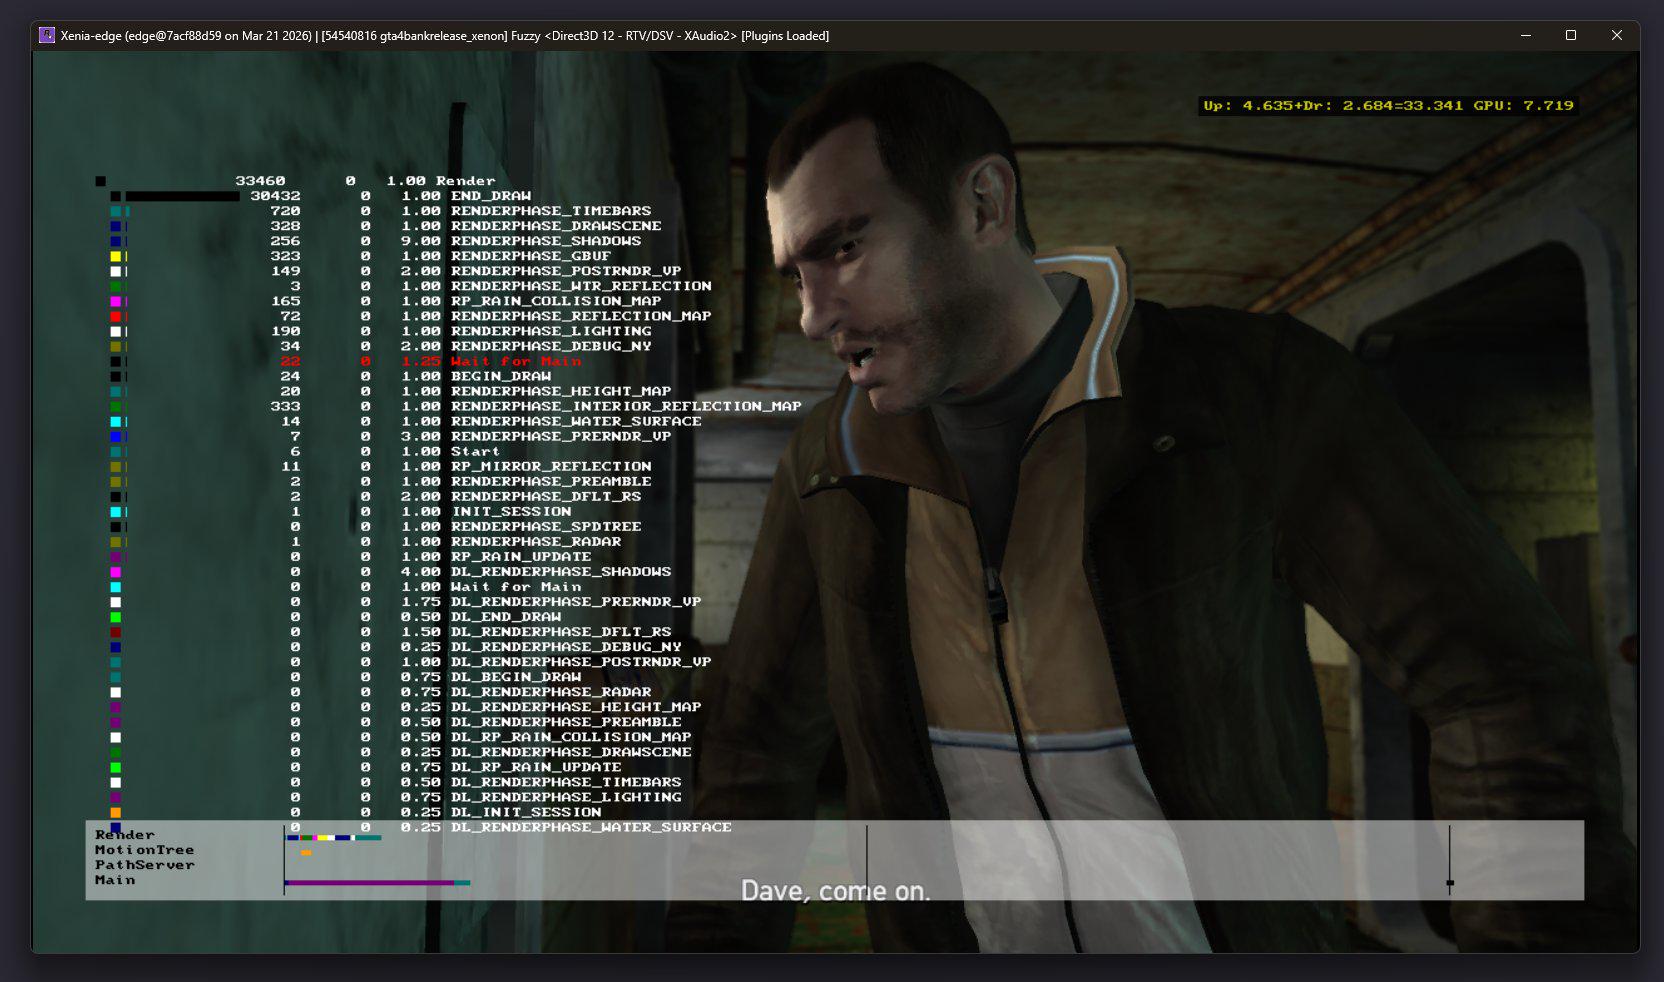
Task: Click the orange swatch beside DL_INIT_SESSION
Action: click(116, 813)
